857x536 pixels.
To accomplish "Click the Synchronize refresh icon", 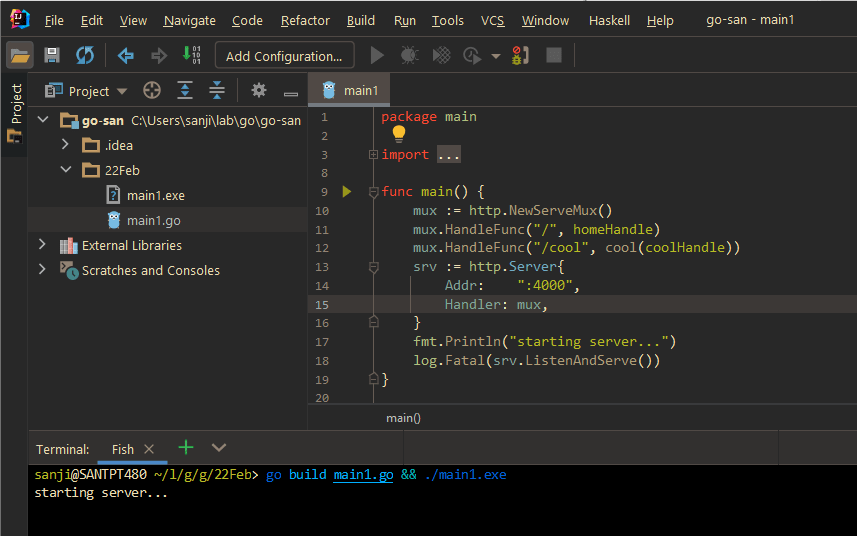I will [x=85, y=56].
